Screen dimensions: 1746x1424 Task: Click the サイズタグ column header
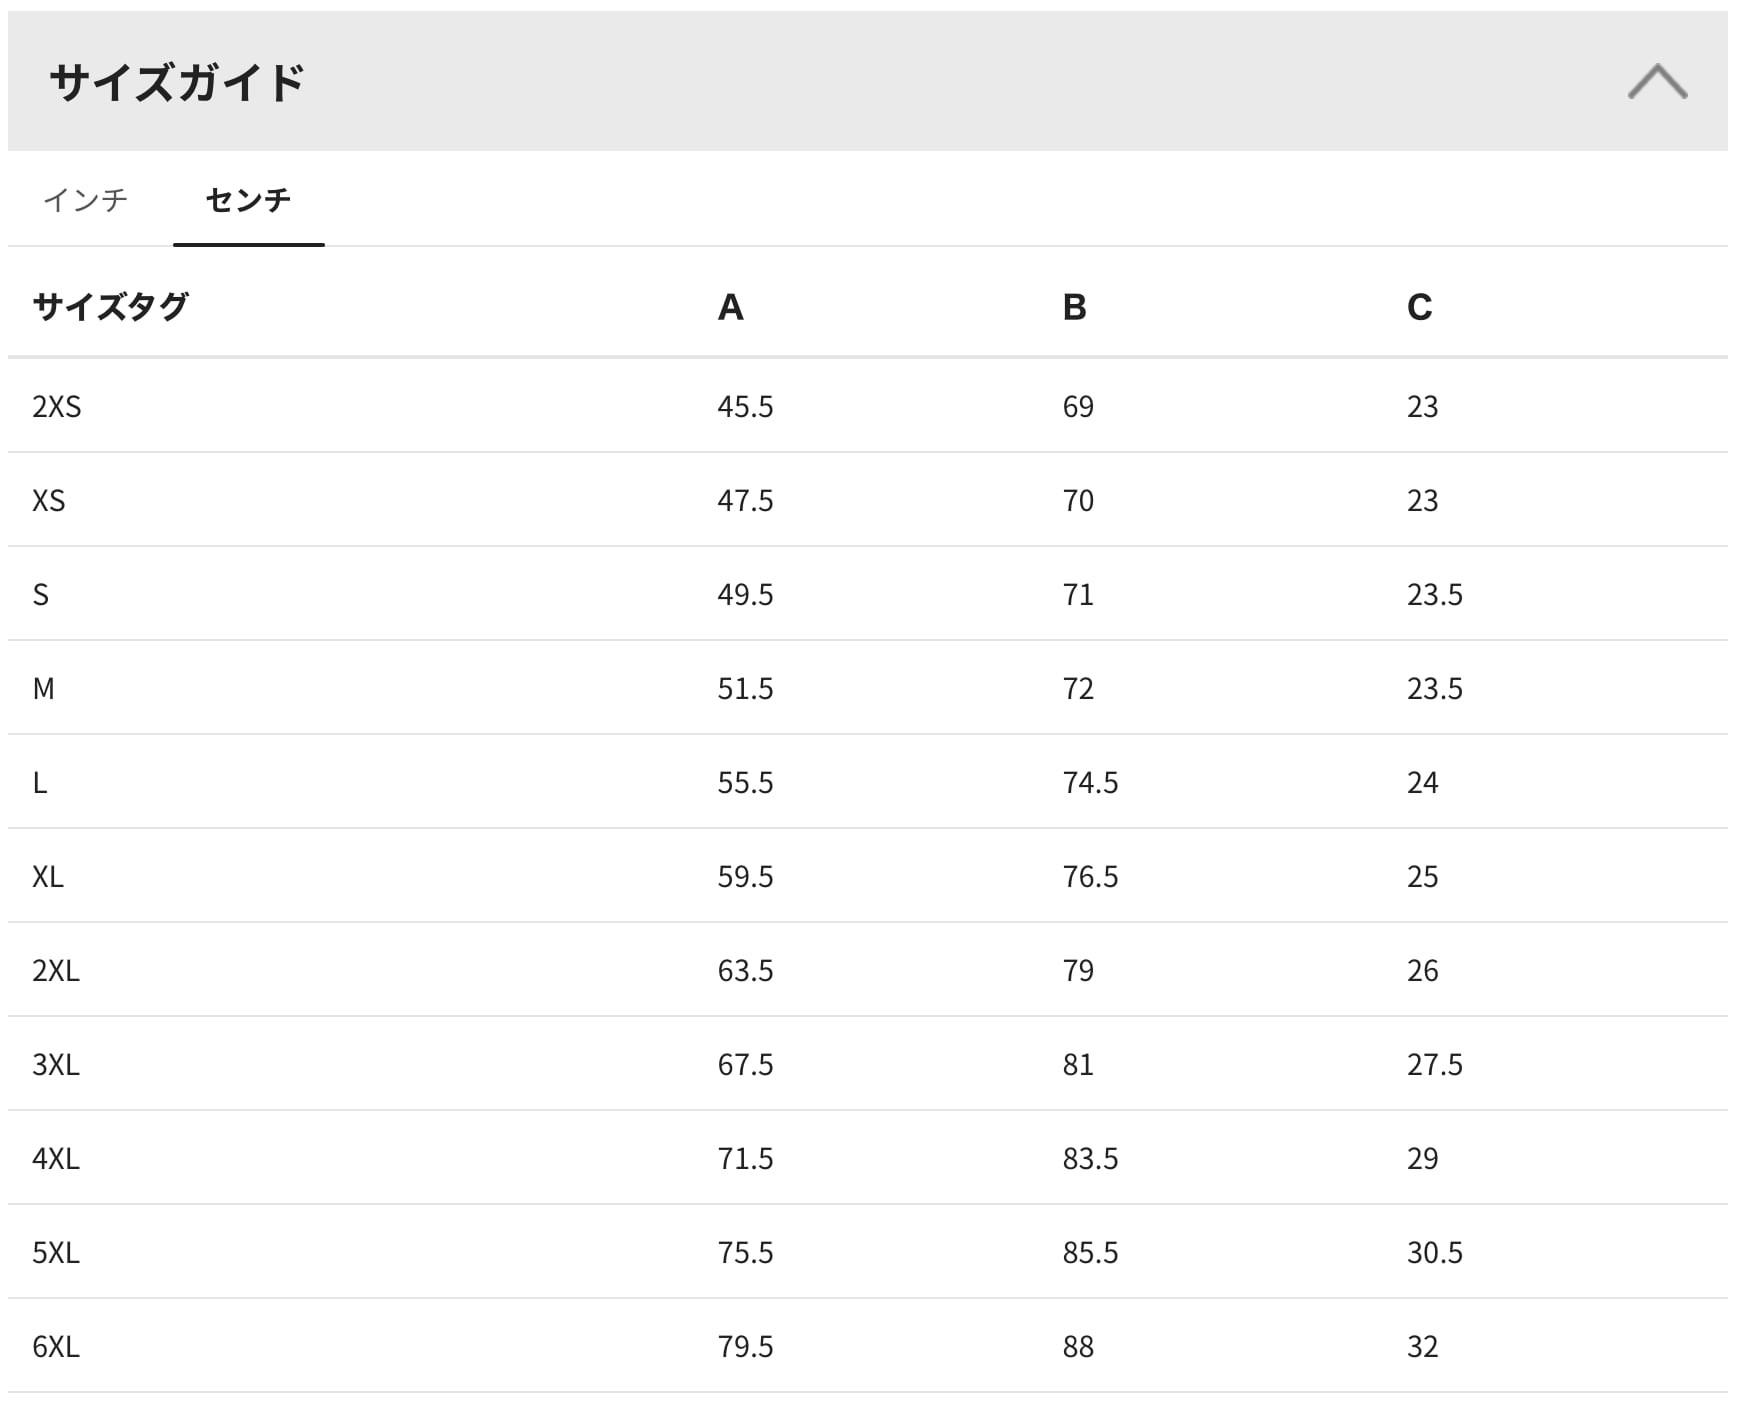[x=110, y=306]
